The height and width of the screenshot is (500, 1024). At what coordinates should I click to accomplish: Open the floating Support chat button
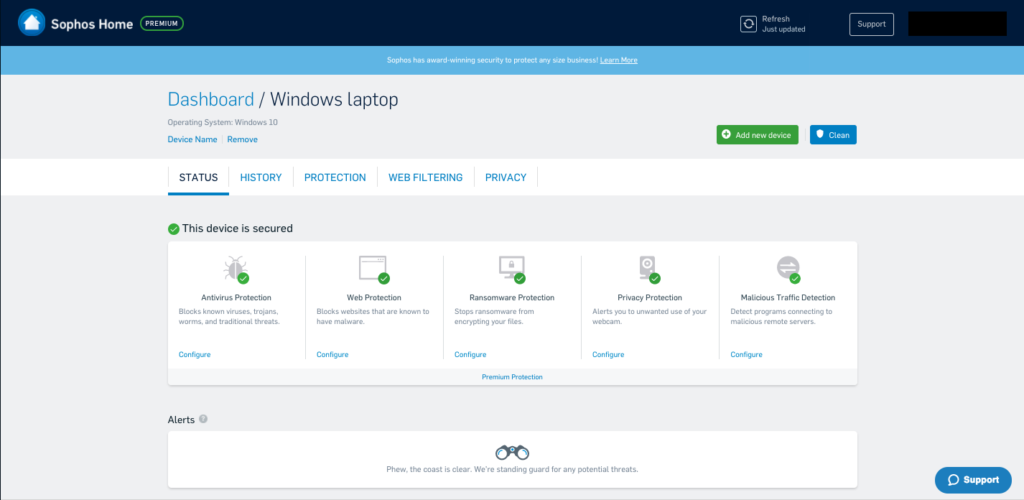(972, 480)
